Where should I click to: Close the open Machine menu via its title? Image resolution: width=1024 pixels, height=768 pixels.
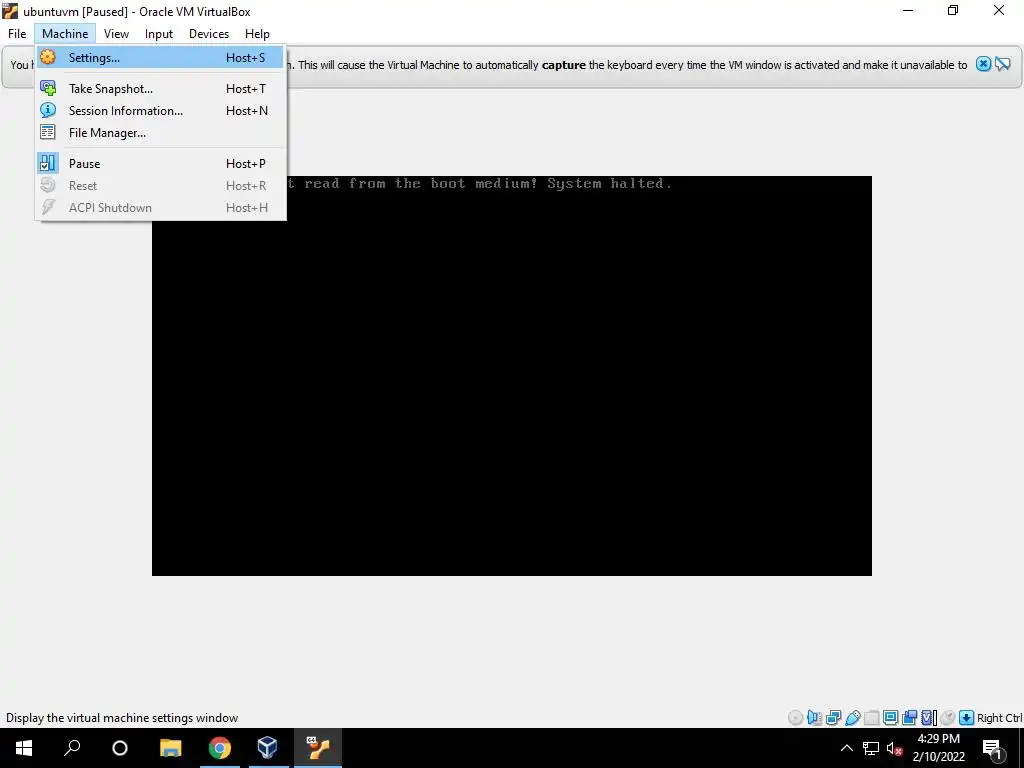click(65, 33)
